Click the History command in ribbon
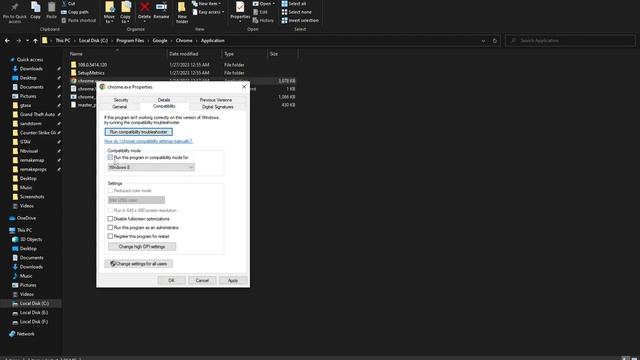Image resolution: width=640 pixels, height=360 pixels. (263, 20)
